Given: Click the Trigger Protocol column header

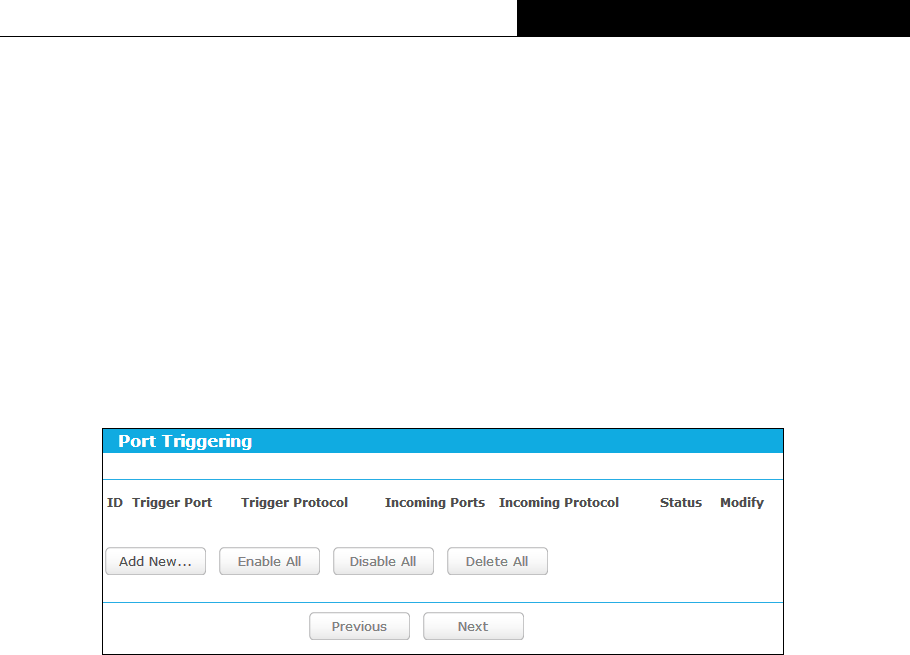Looking at the screenshot, I should (294, 502).
